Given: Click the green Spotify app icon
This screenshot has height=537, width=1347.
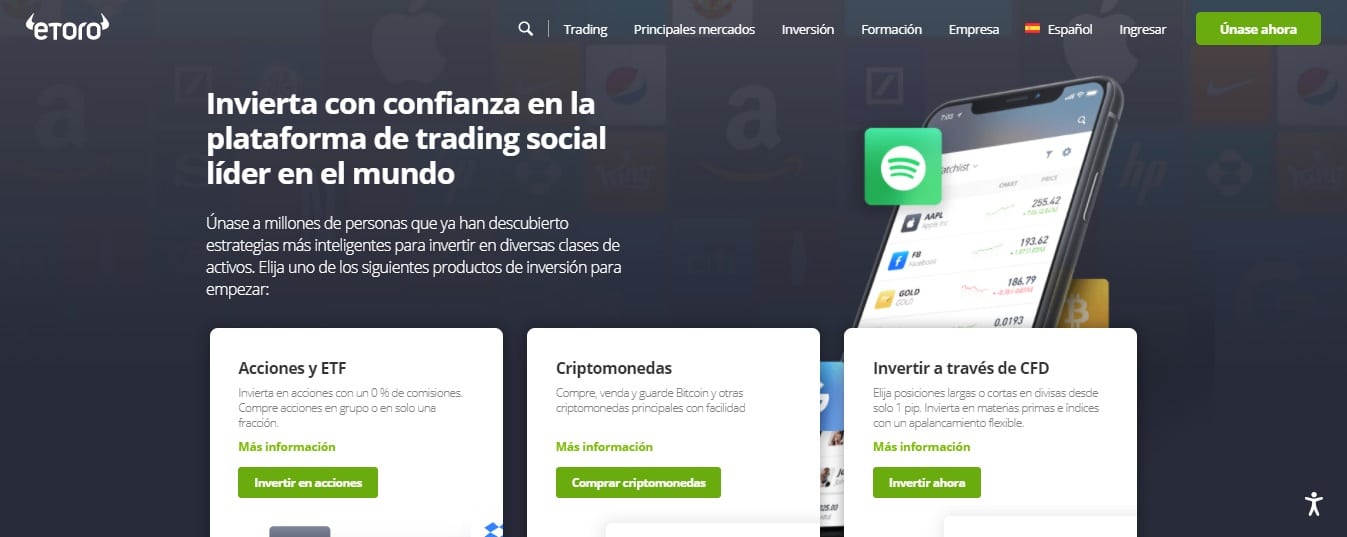Looking at the screenshot, I should click(903, 166).
